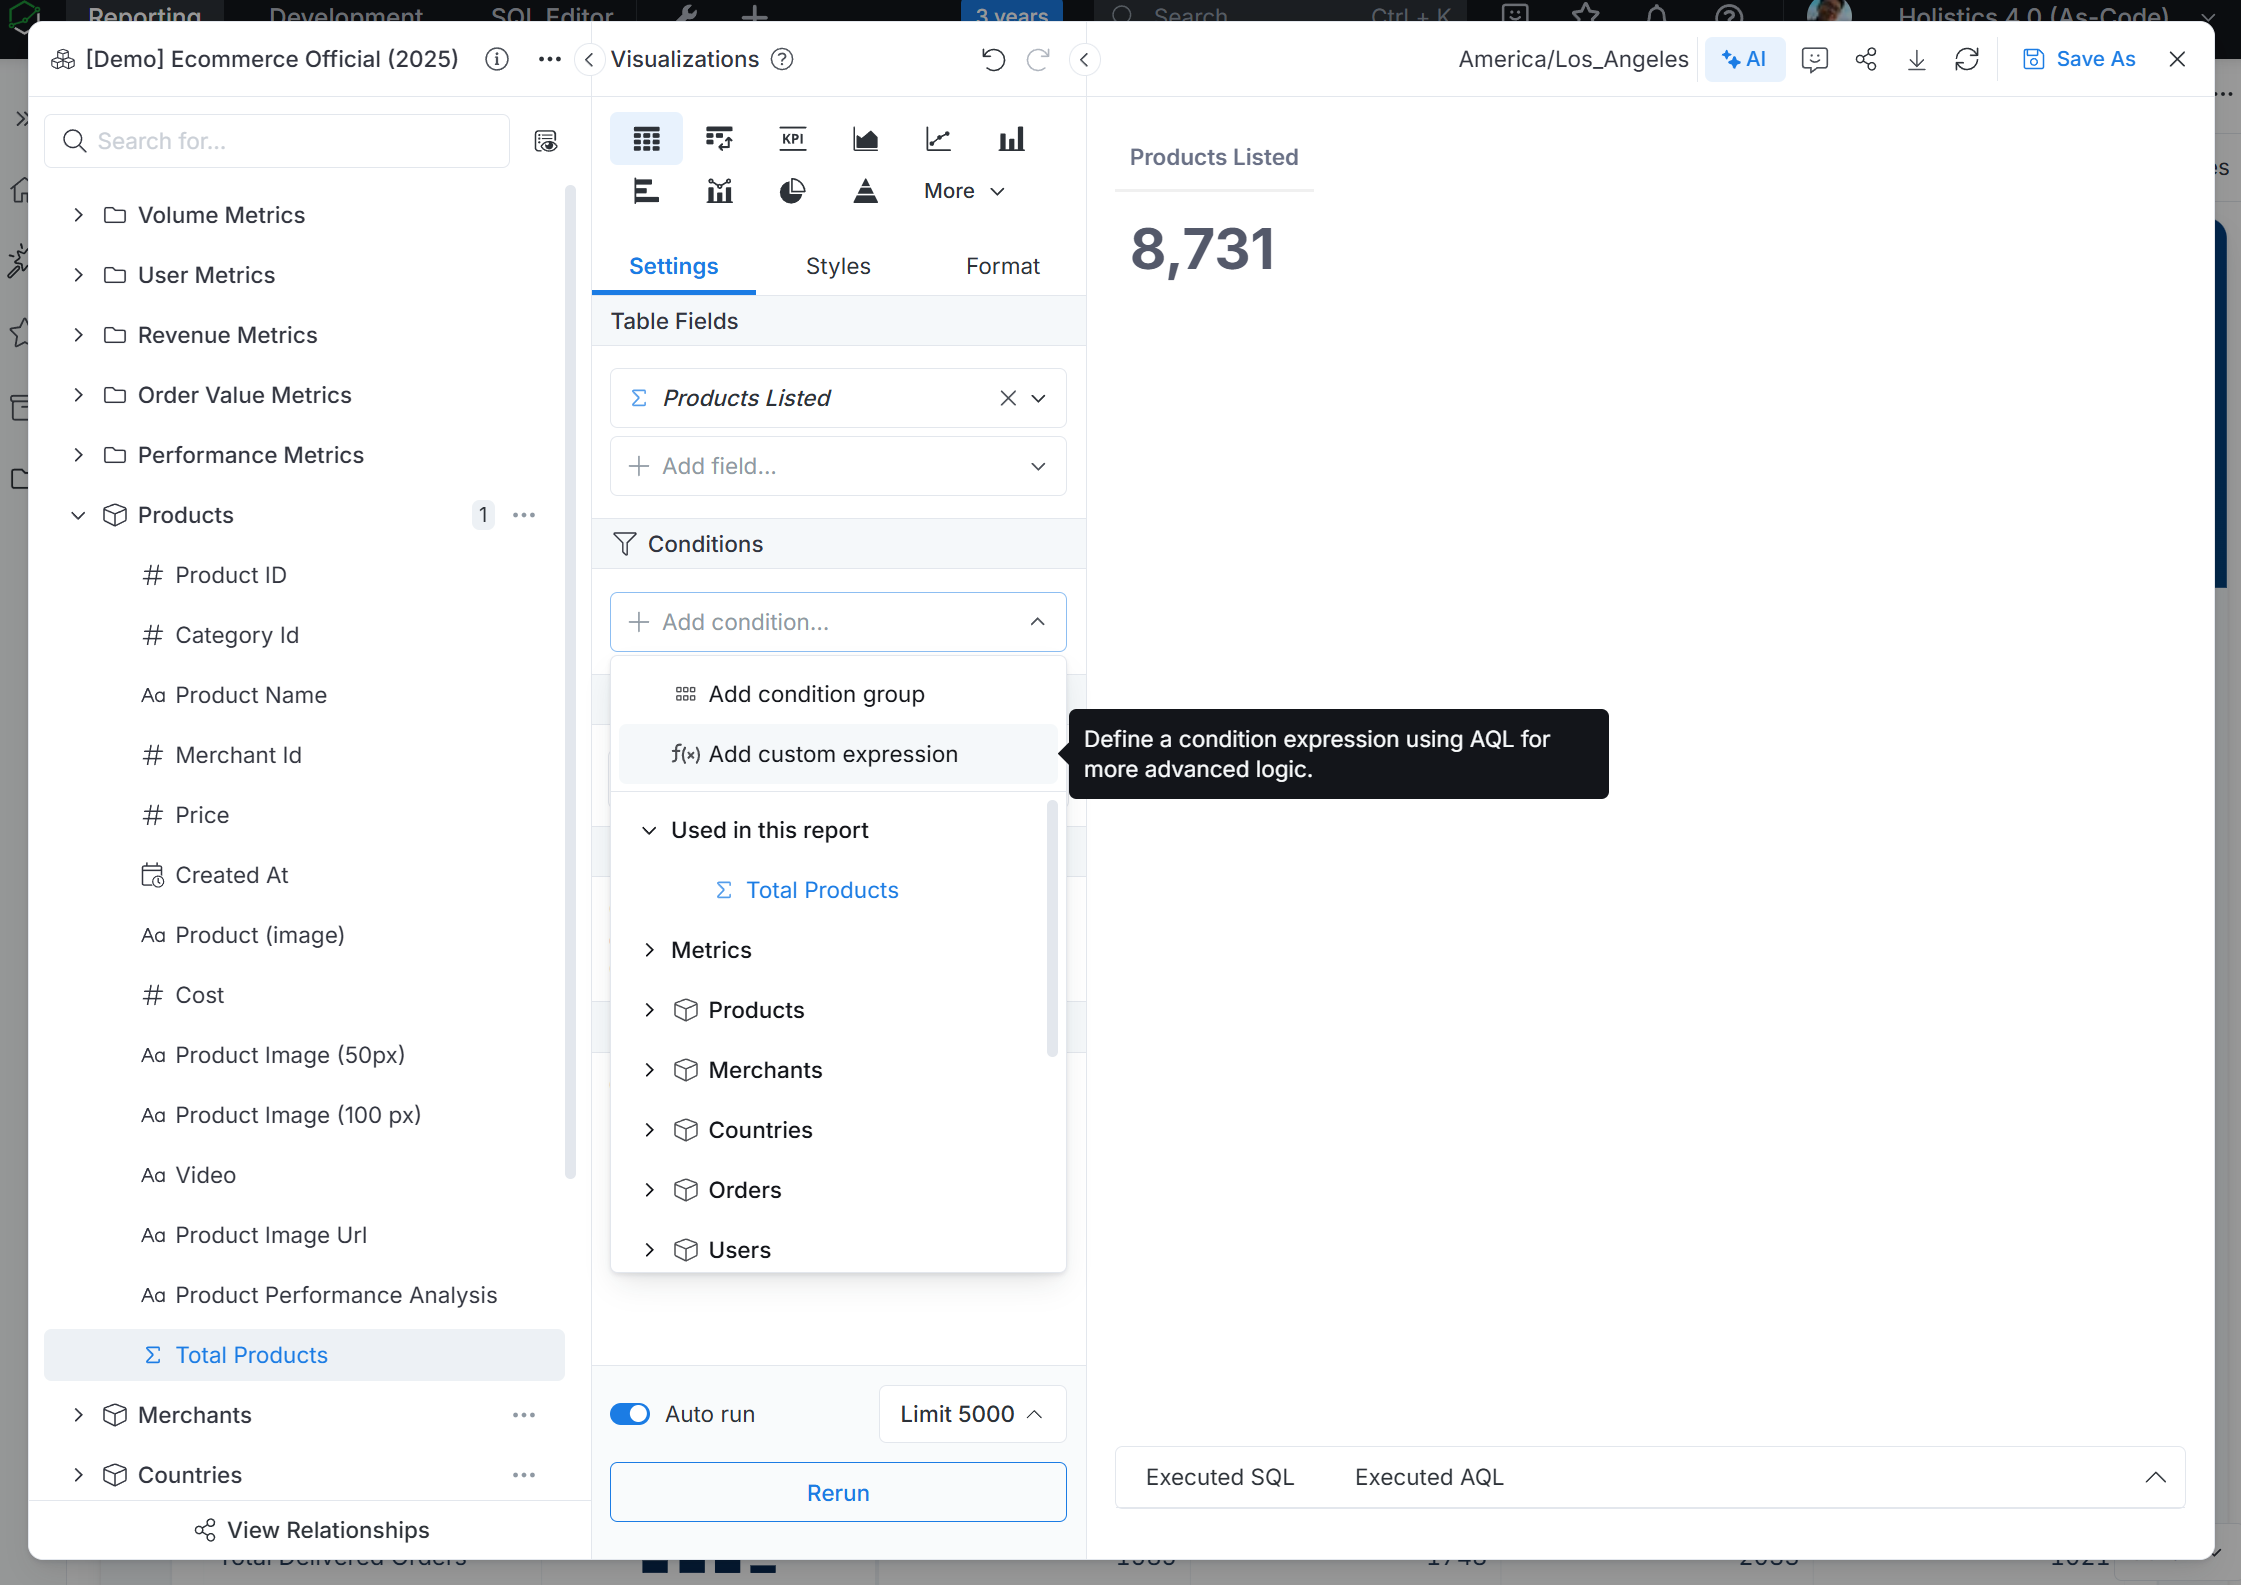Select the KPI metric visualization icon

pos(792,139)
